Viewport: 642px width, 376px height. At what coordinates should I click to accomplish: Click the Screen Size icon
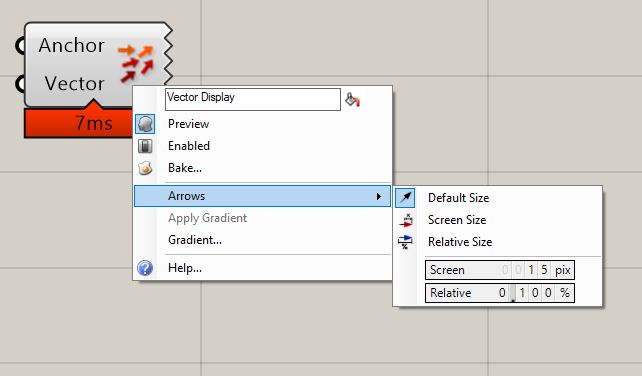pos(405,220)
